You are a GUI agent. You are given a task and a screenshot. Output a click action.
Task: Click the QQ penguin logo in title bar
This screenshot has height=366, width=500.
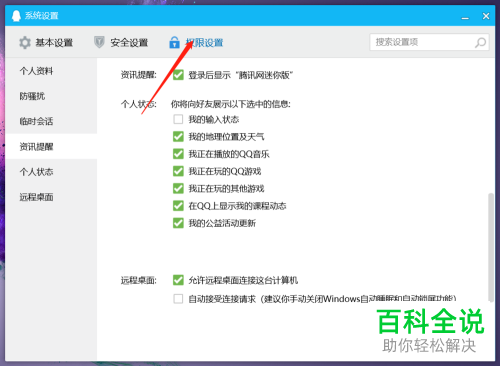[x=16, y=15]
